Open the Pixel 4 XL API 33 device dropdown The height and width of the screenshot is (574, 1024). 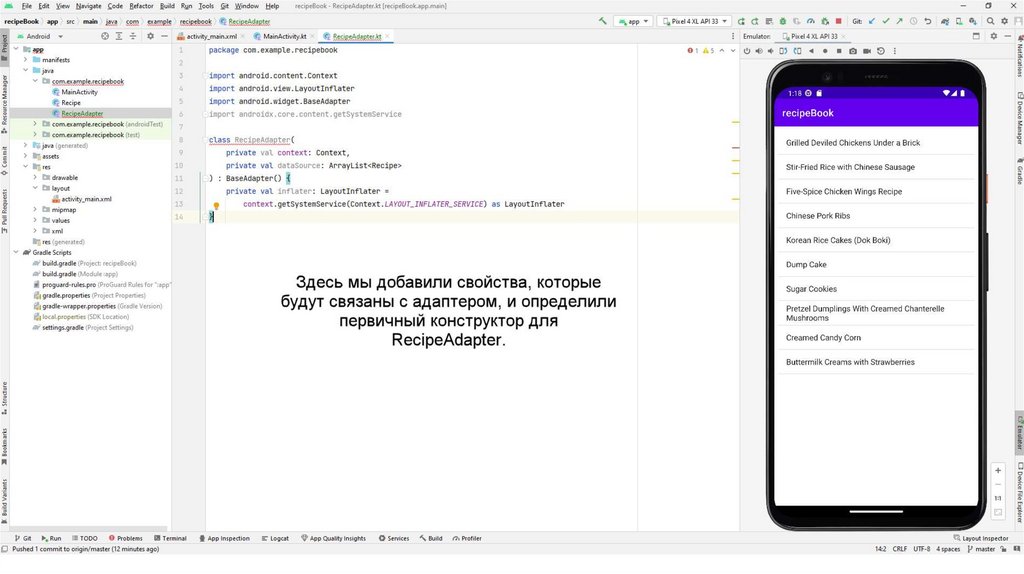(694, 21)
